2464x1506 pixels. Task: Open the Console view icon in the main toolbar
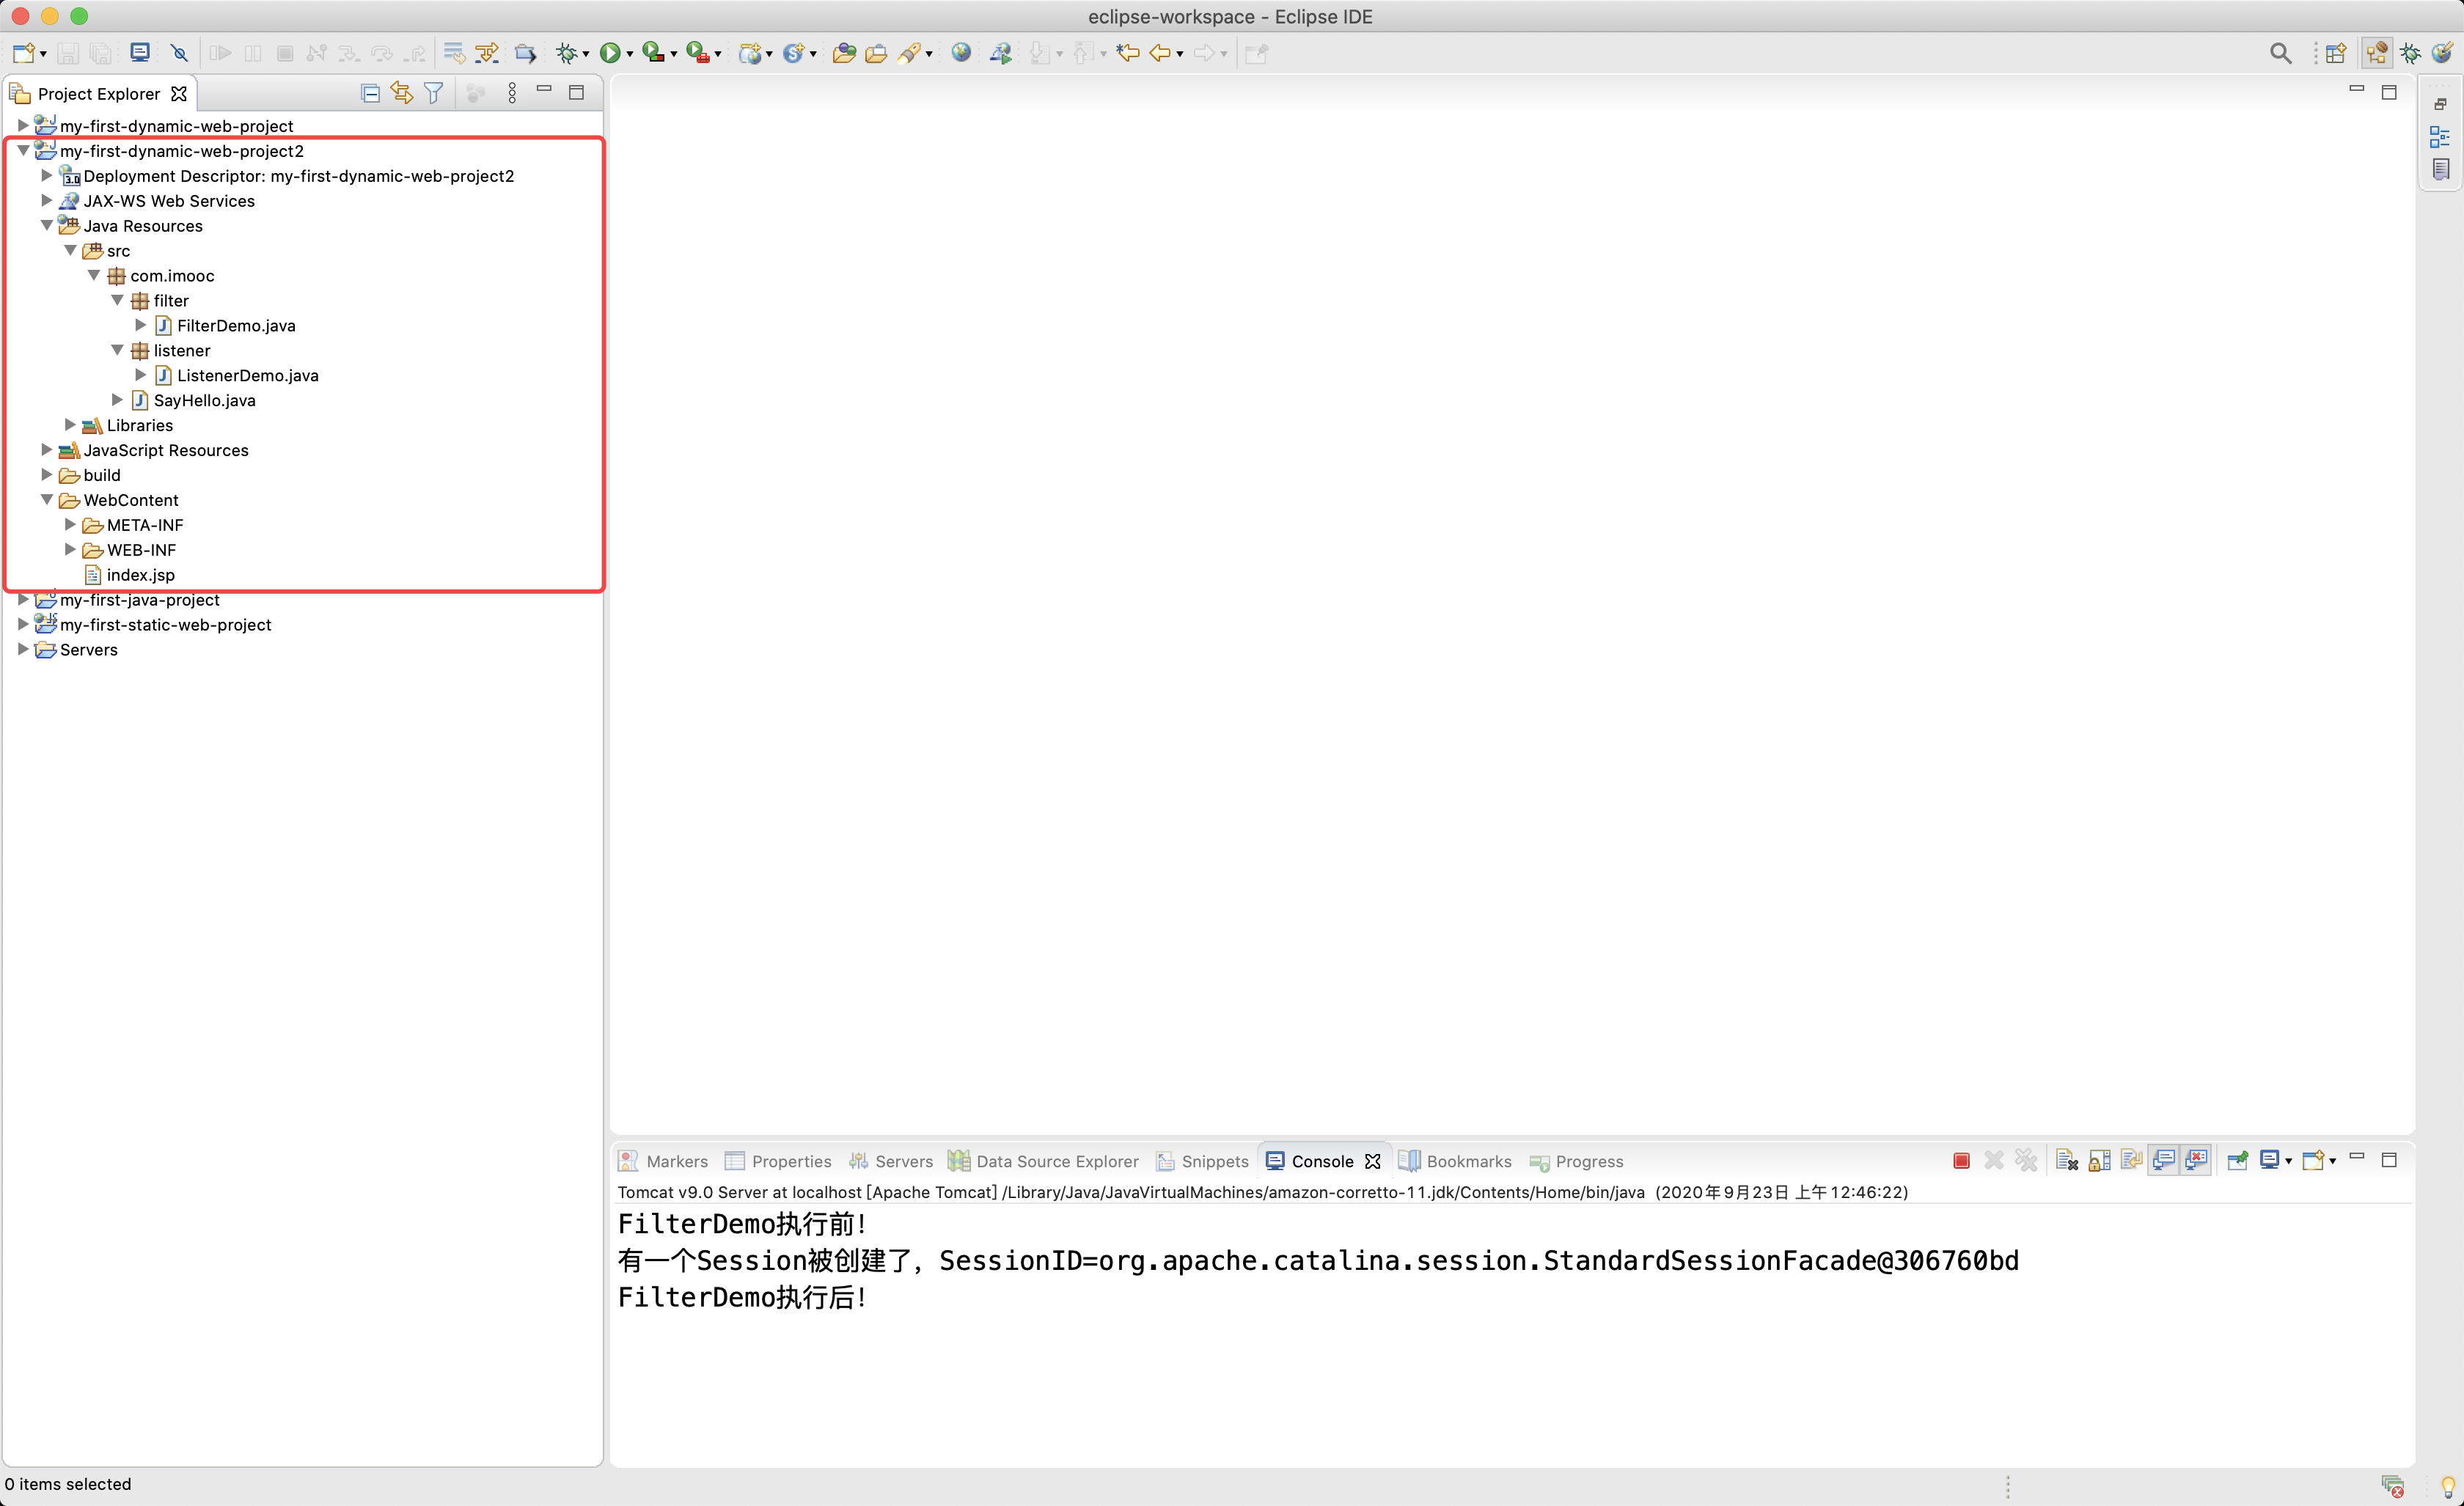click(140, 53)
